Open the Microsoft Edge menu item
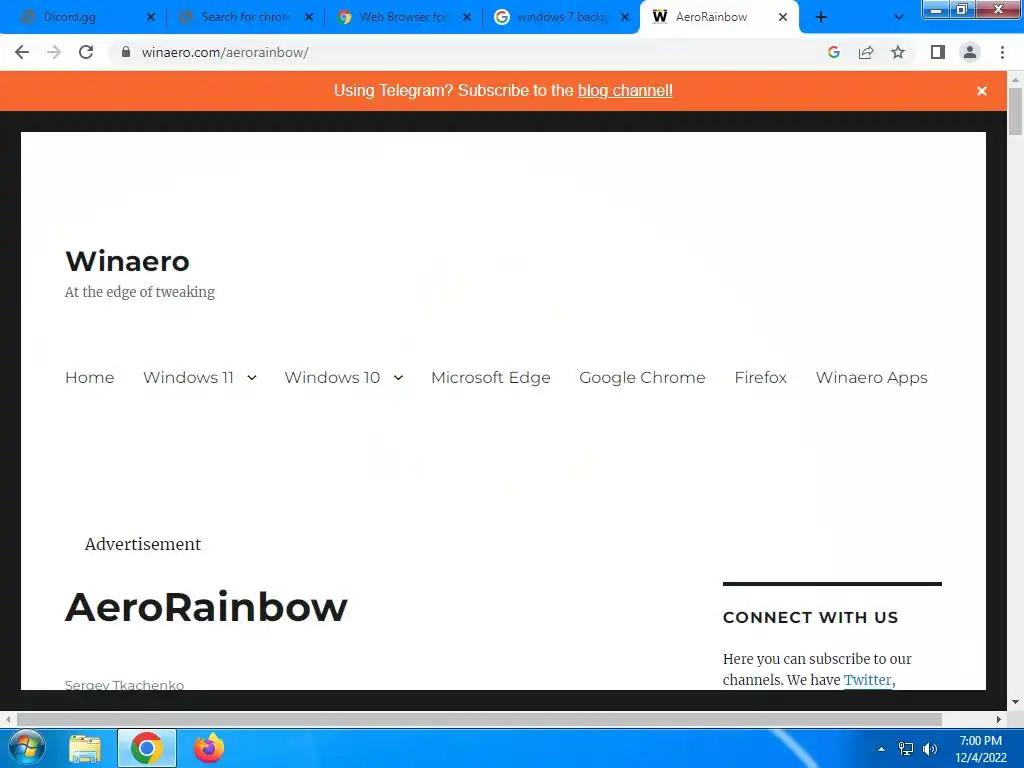 coord(490,377)
